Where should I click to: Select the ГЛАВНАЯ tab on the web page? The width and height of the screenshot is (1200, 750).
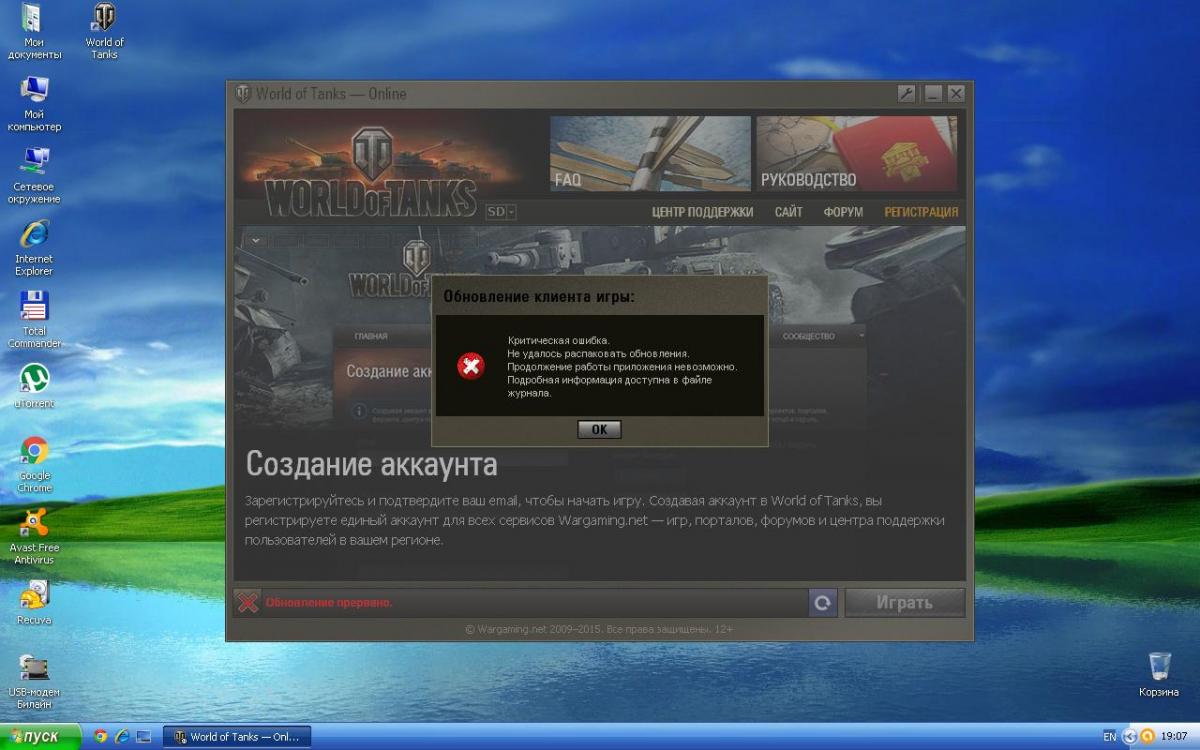click(x=371, y=336)
